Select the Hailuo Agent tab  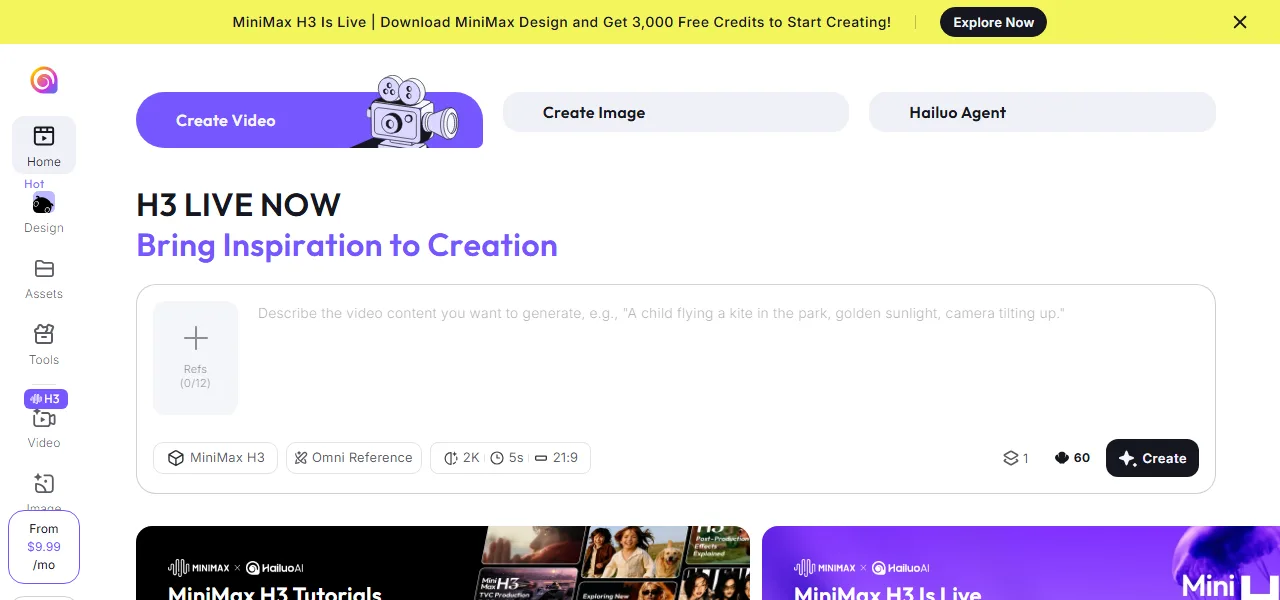tap(1042, 112)
